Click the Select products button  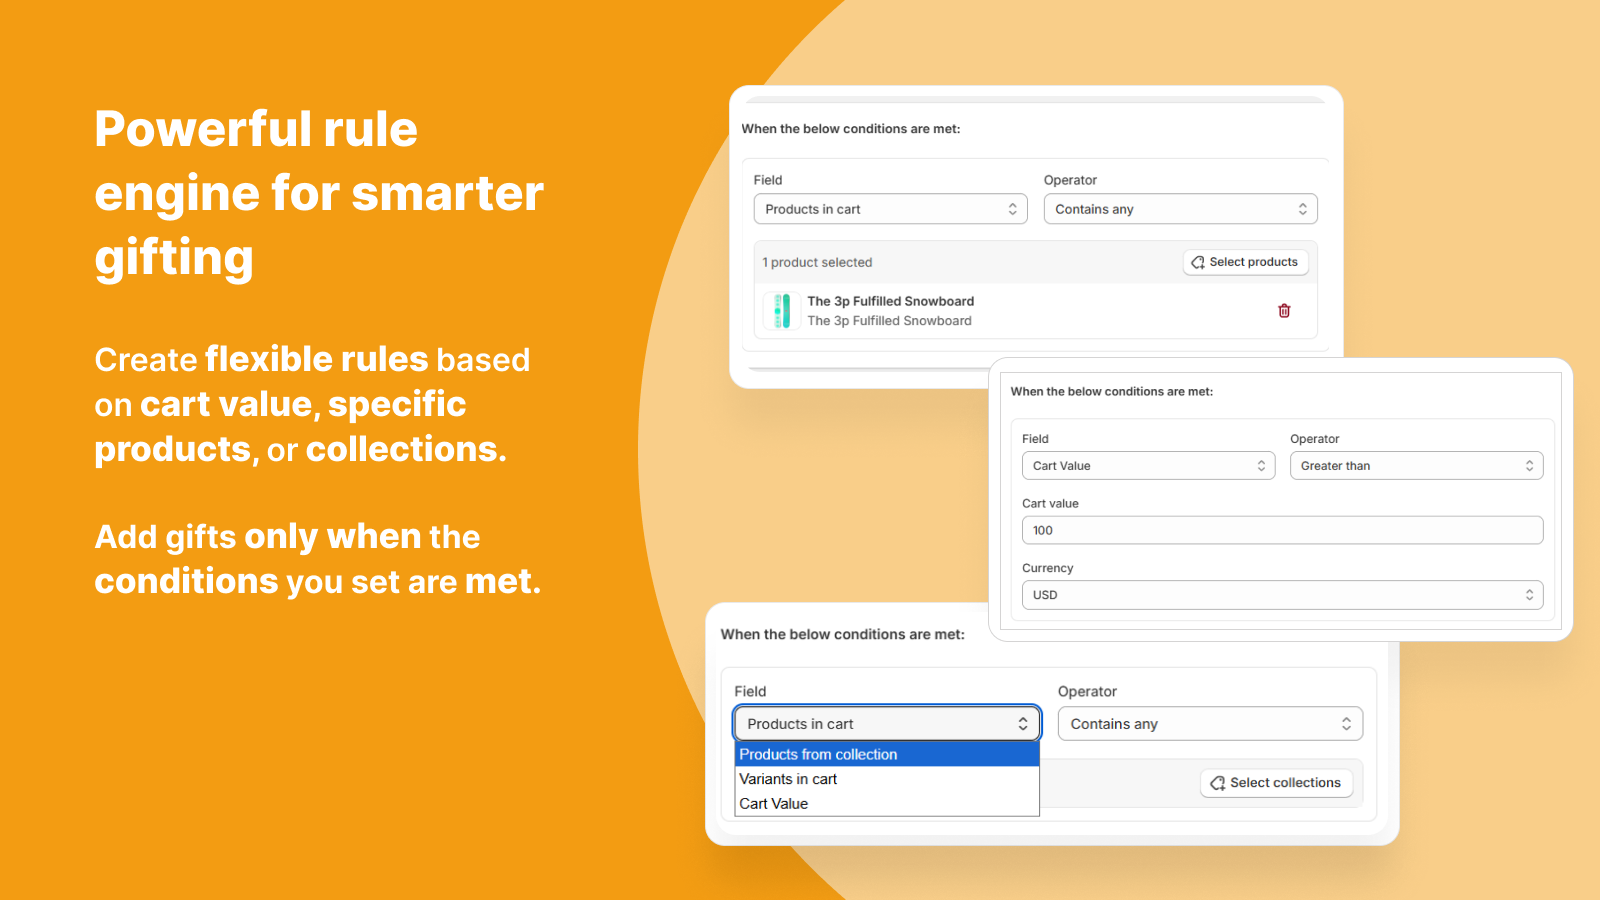[x=1245, y=262]
